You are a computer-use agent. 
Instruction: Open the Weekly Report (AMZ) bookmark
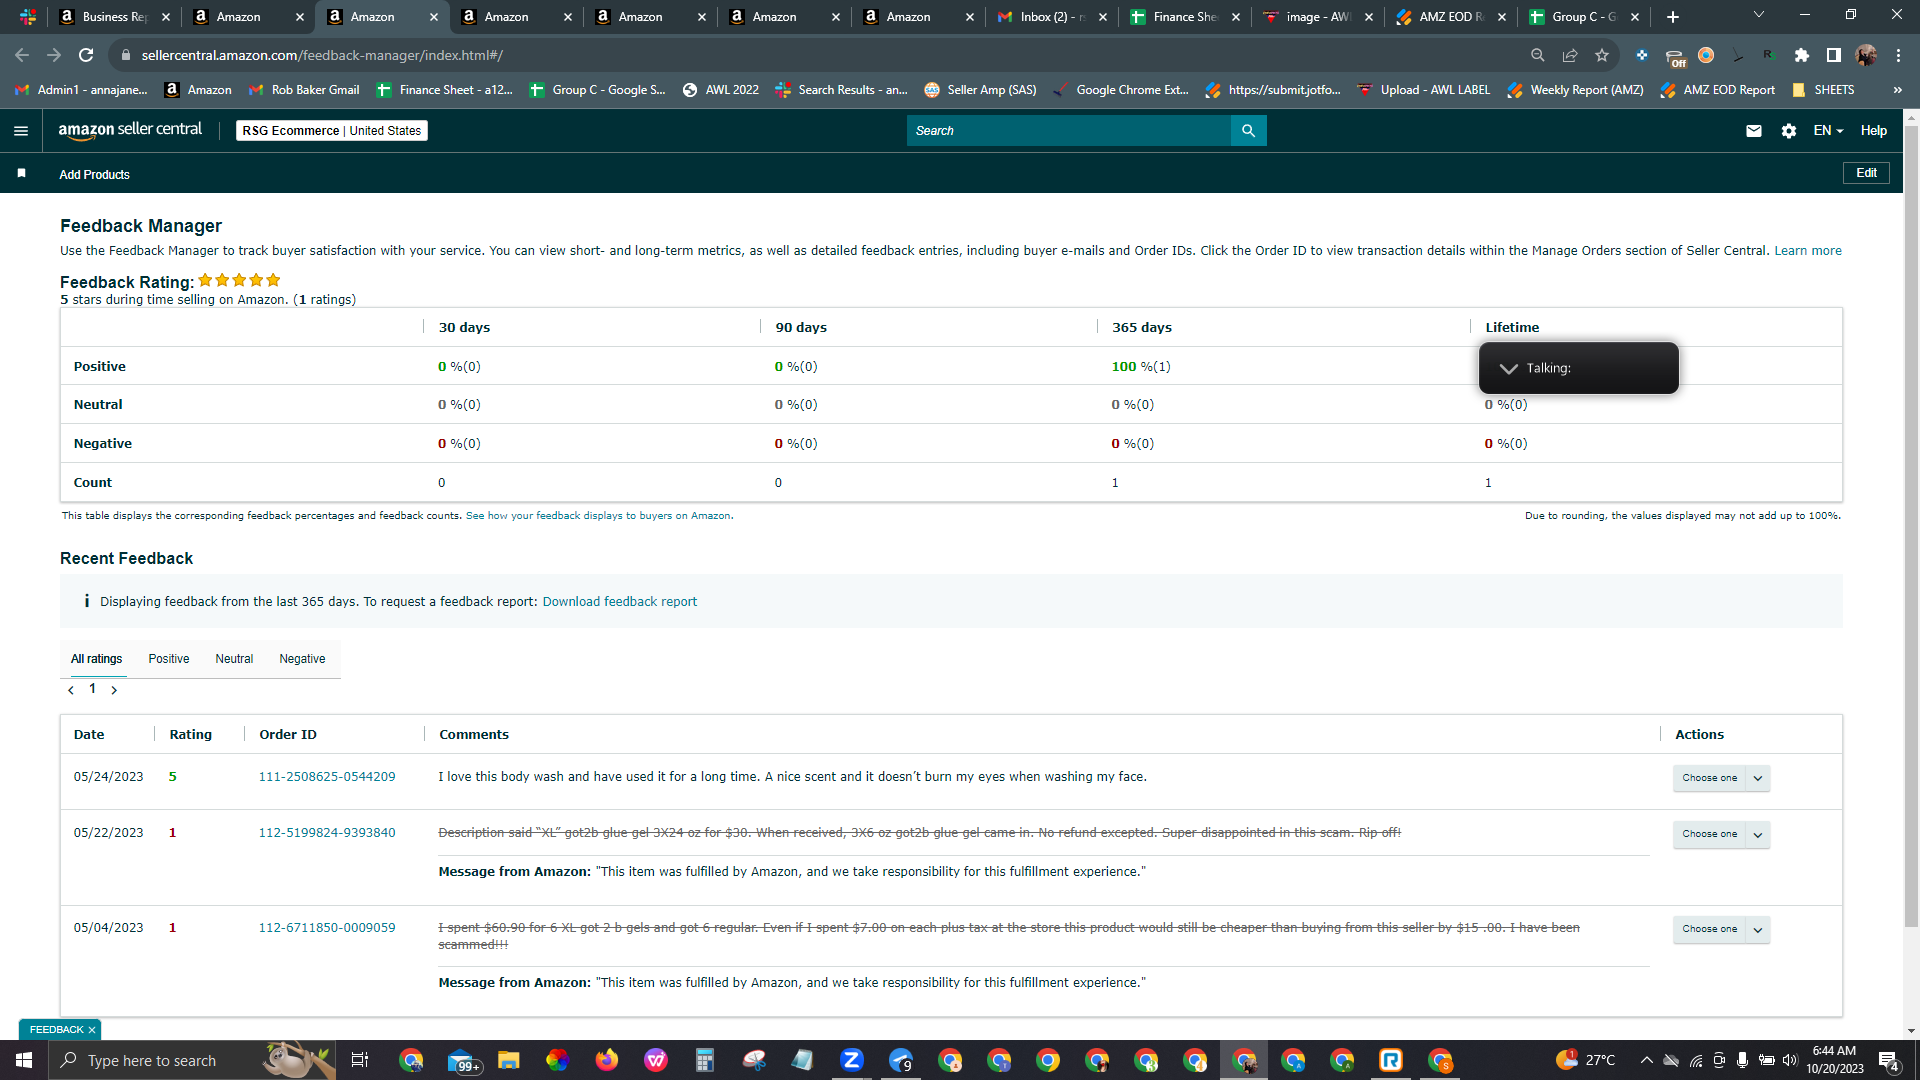point(1575,90)
